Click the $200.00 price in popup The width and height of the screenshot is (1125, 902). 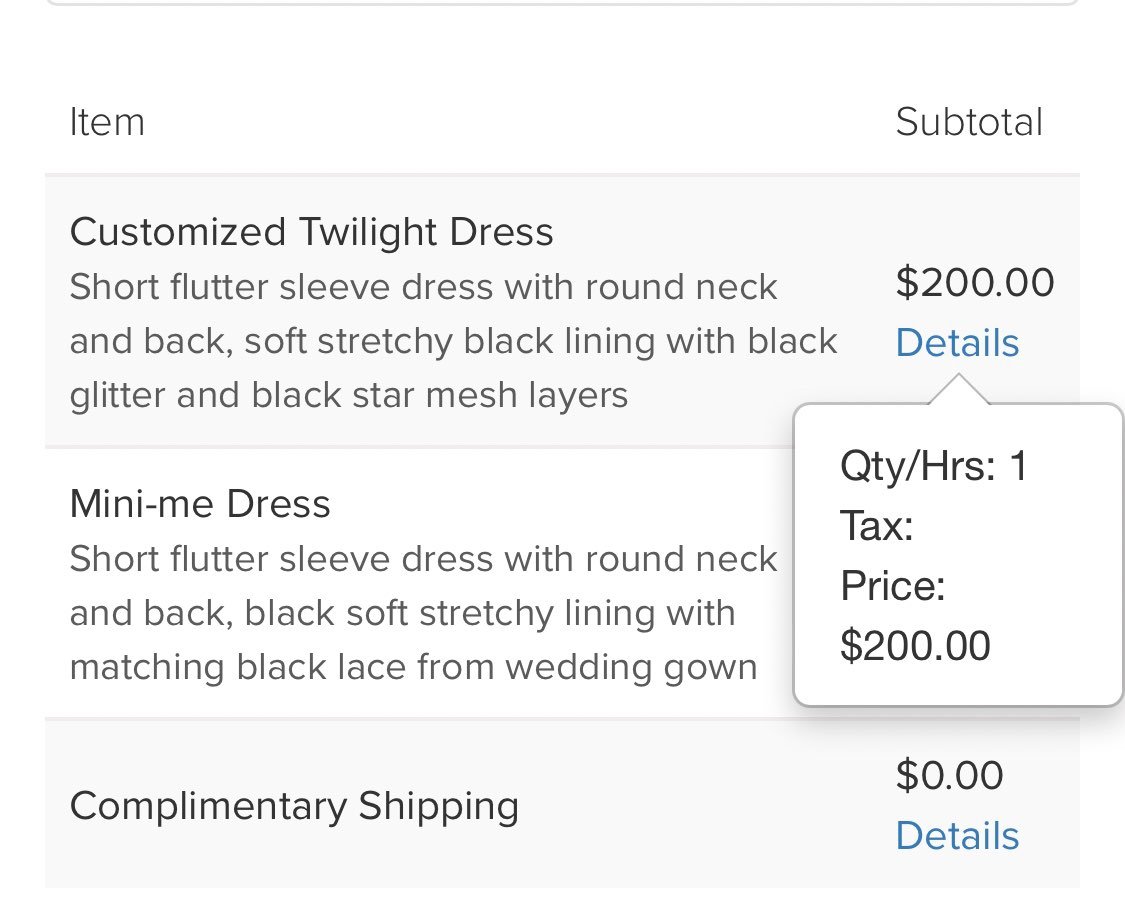point(915,646)
